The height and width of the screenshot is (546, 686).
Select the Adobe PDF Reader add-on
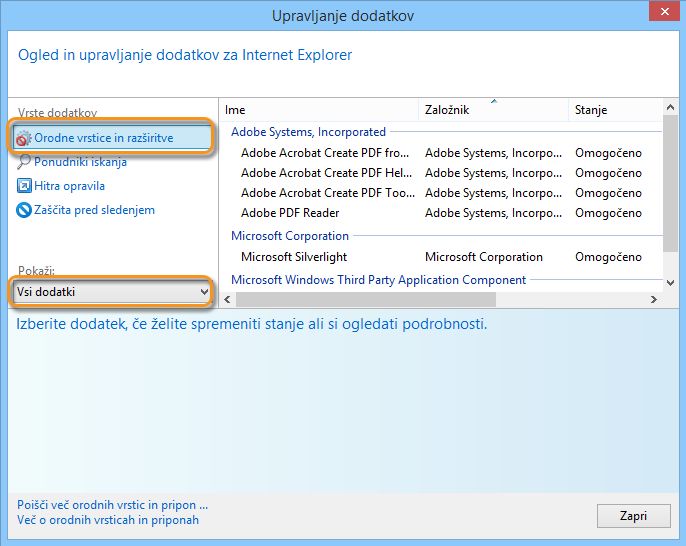pyautogui.click(x=290, y=213)
